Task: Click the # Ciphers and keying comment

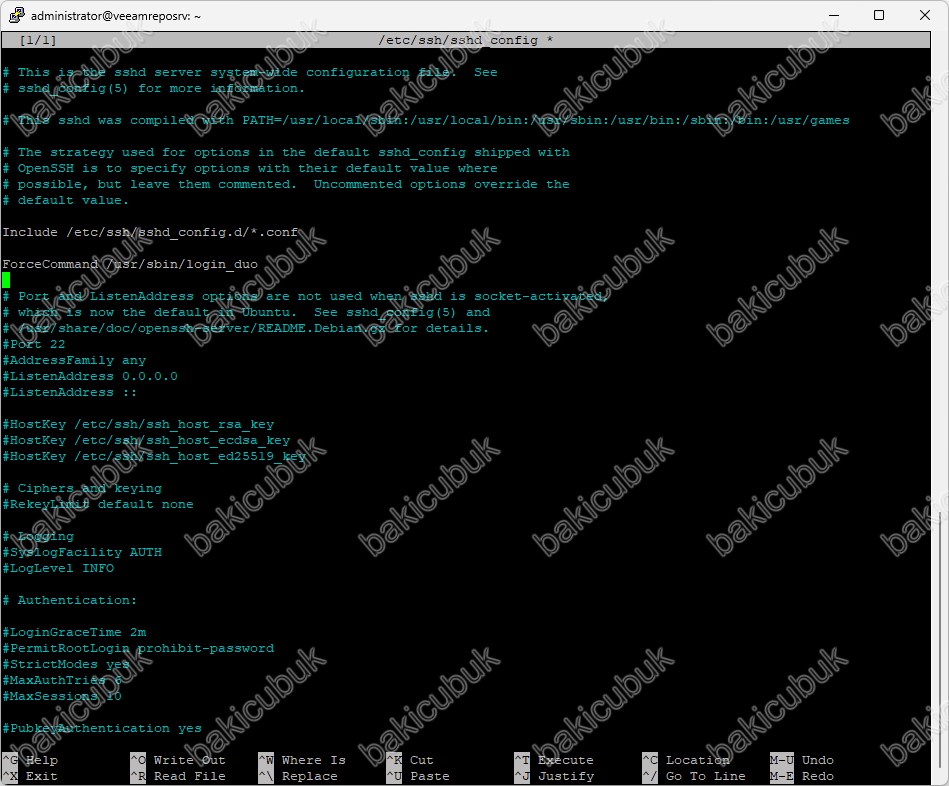Action: click(x=82, y=488)
